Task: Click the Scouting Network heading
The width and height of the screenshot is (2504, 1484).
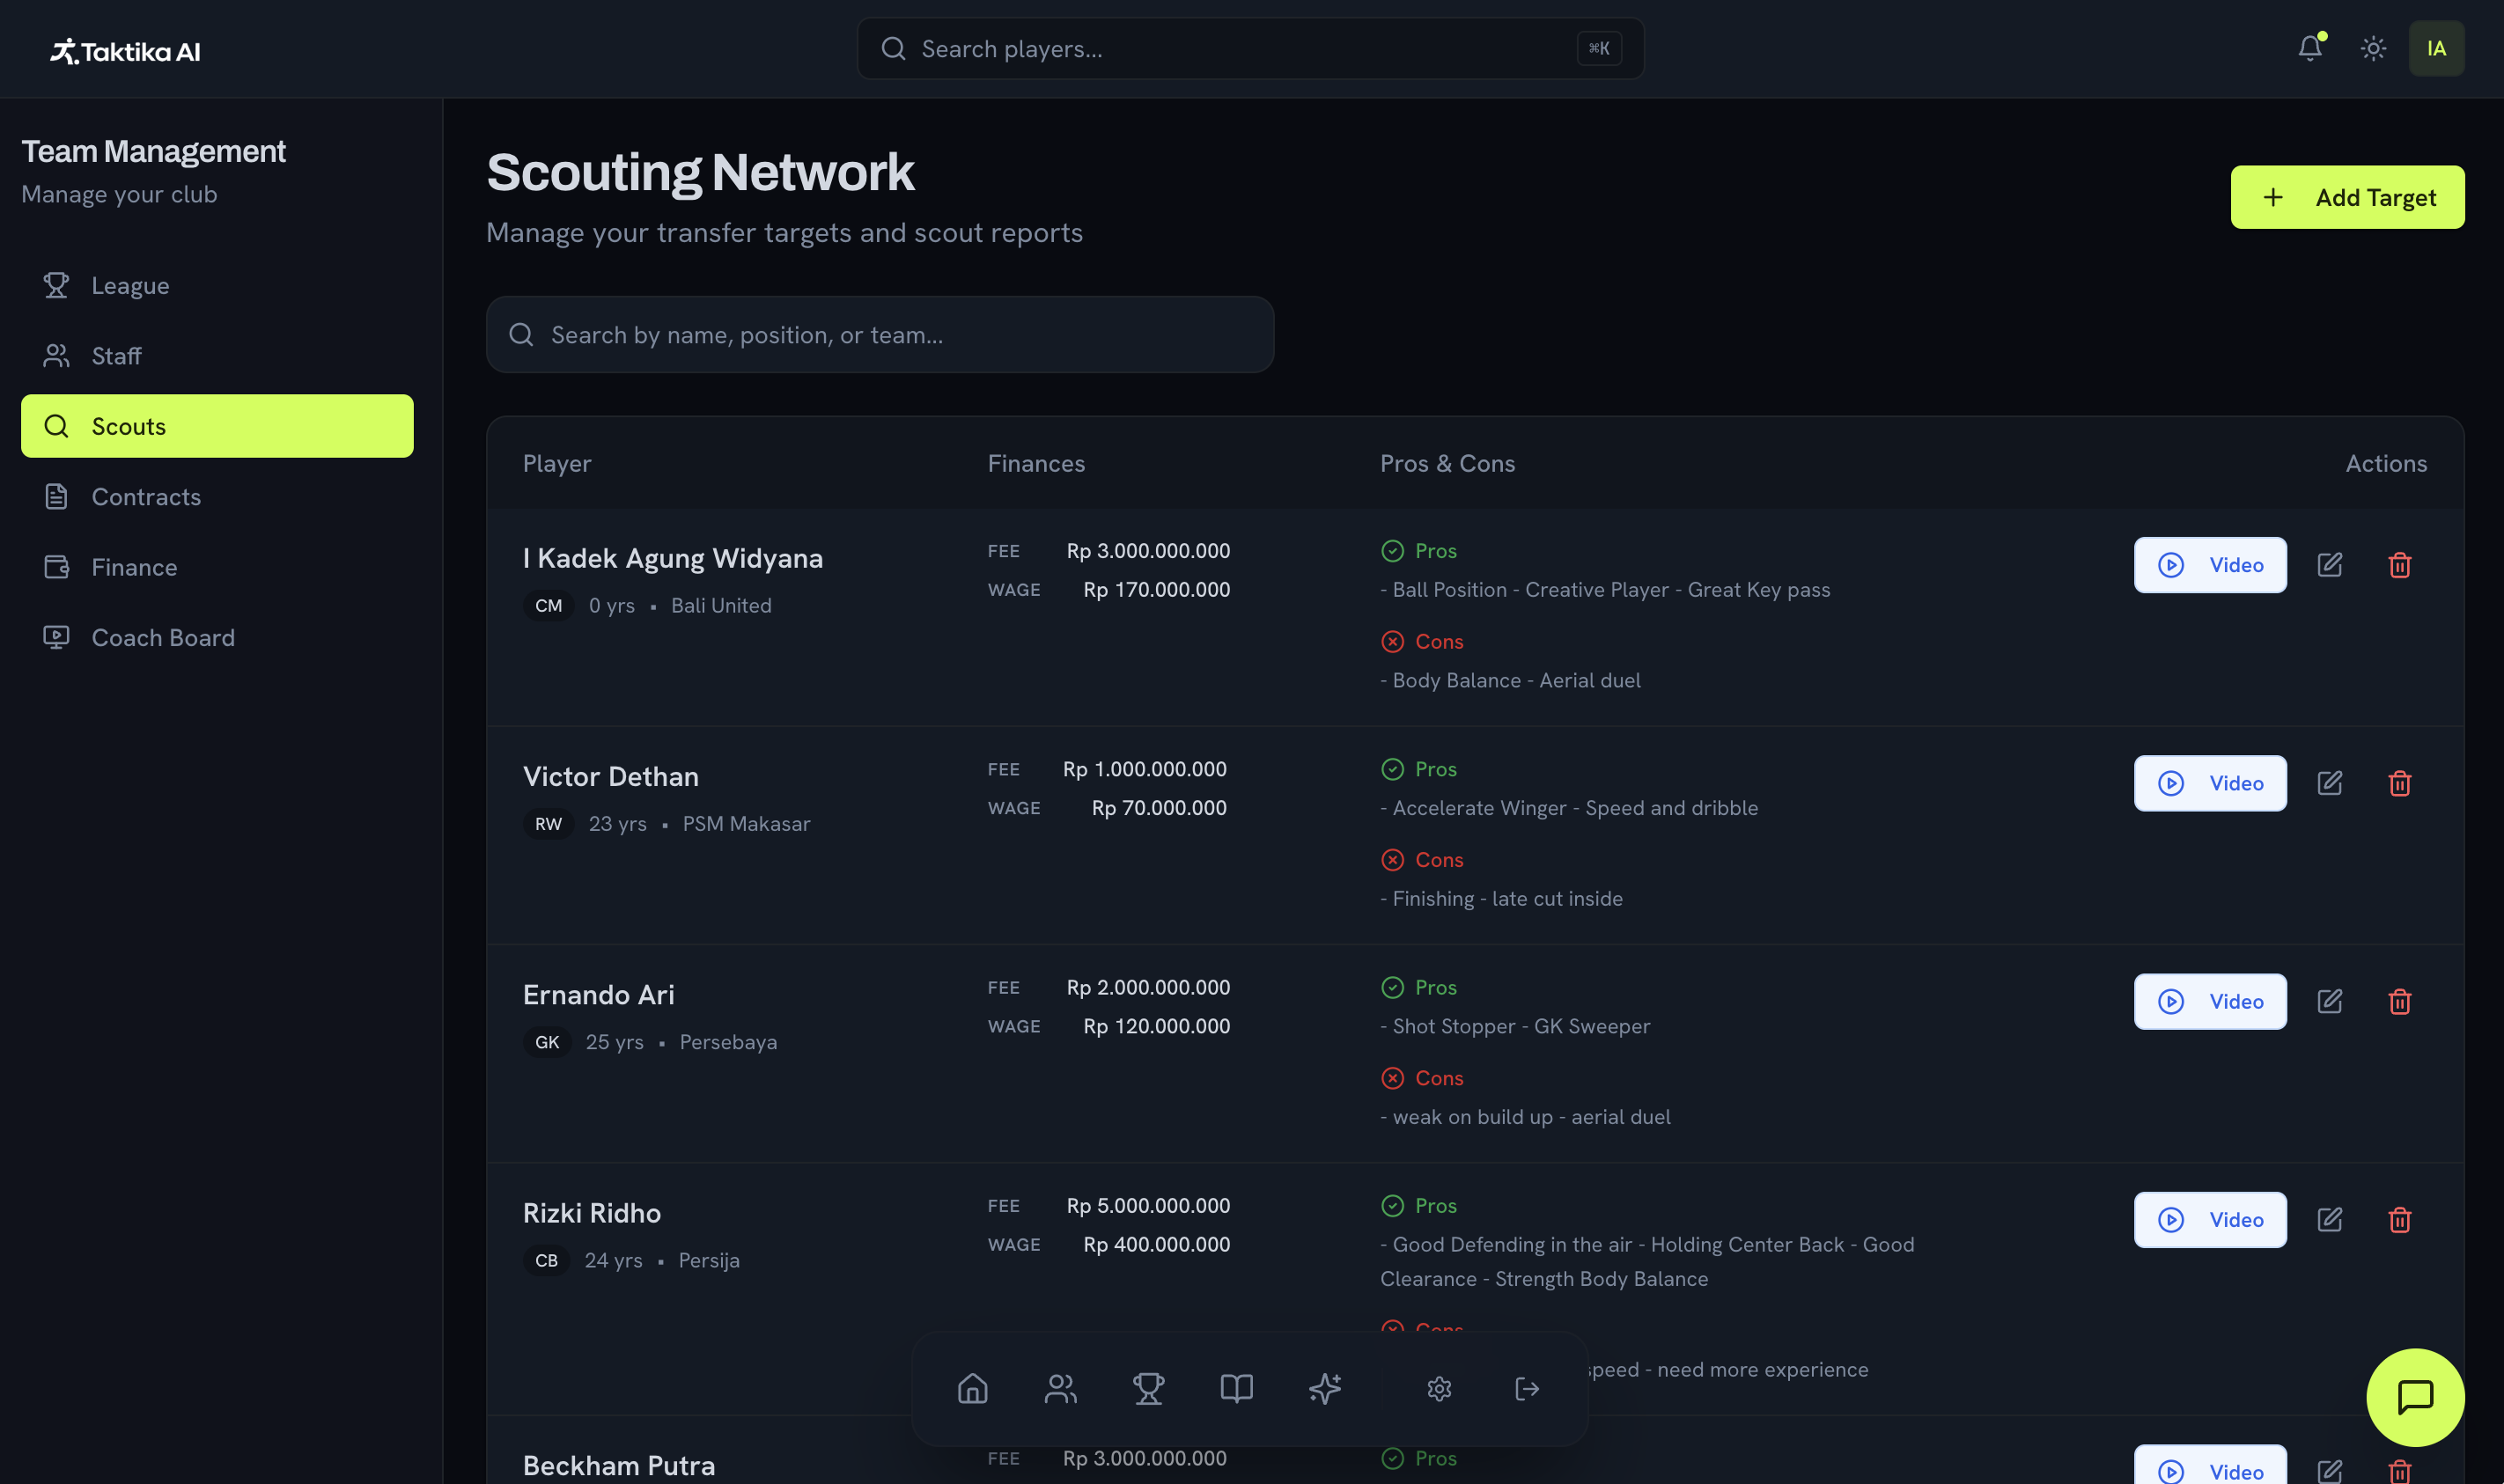Action: pyautogui.click(x=700, y=172)
